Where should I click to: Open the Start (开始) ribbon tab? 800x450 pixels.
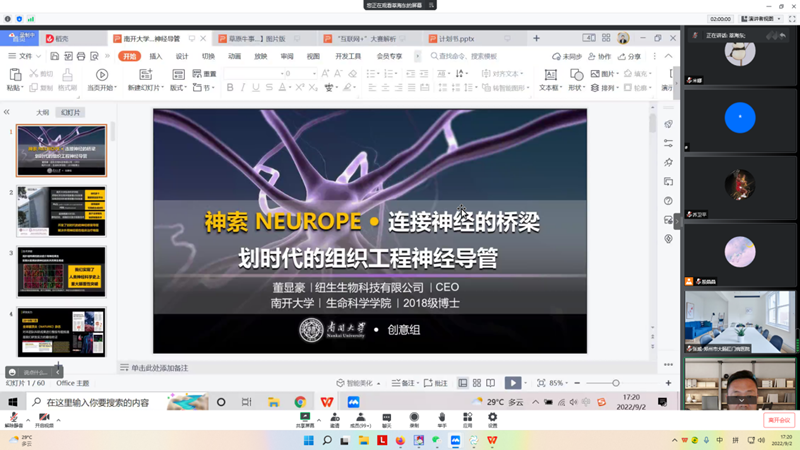[x=129, y=56]
